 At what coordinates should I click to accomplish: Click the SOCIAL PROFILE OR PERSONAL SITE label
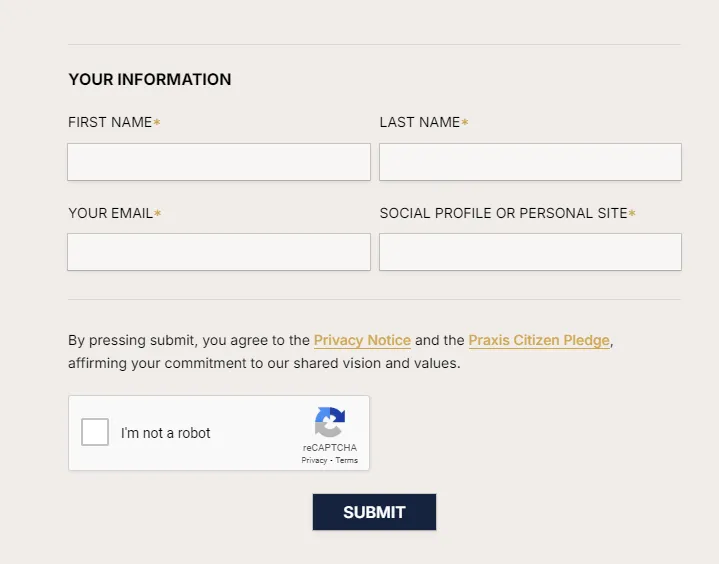coord(503,213)
